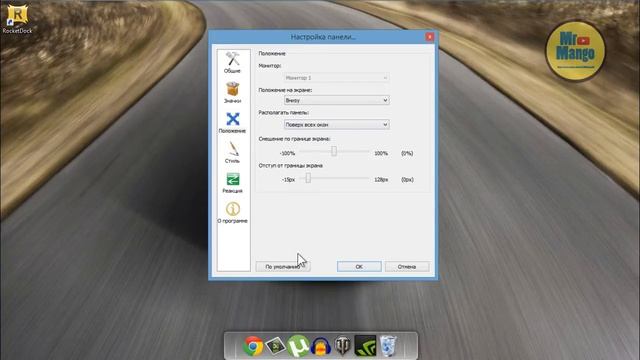This screenshot has width=640, height=360.
Task: Confirm settings with OK button
Action: [x=359, y=267]
